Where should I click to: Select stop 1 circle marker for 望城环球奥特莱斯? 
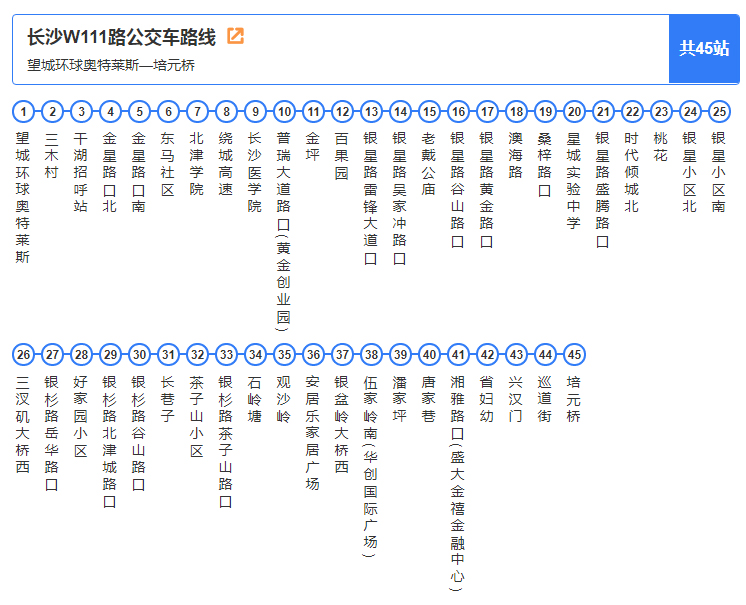pyautogui.click(x=24, y=111)
